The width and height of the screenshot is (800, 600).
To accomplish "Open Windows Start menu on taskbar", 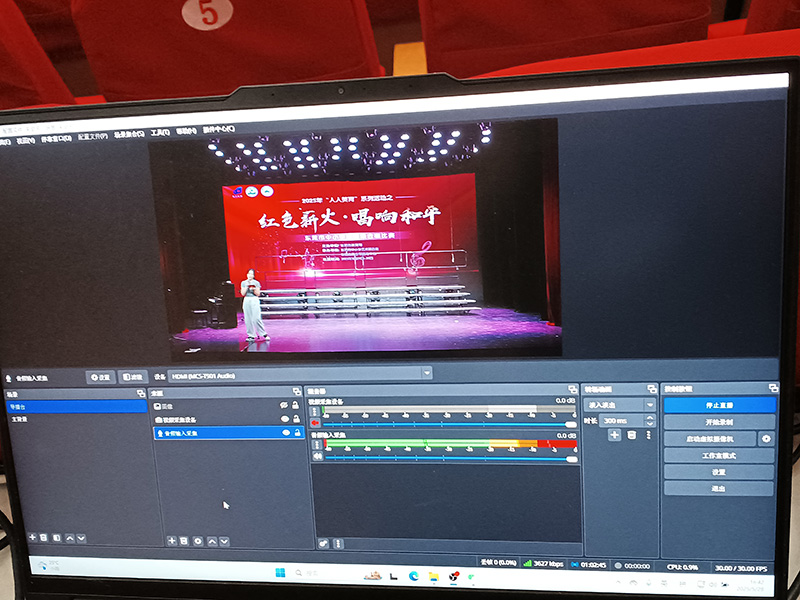I will [279, 572].
